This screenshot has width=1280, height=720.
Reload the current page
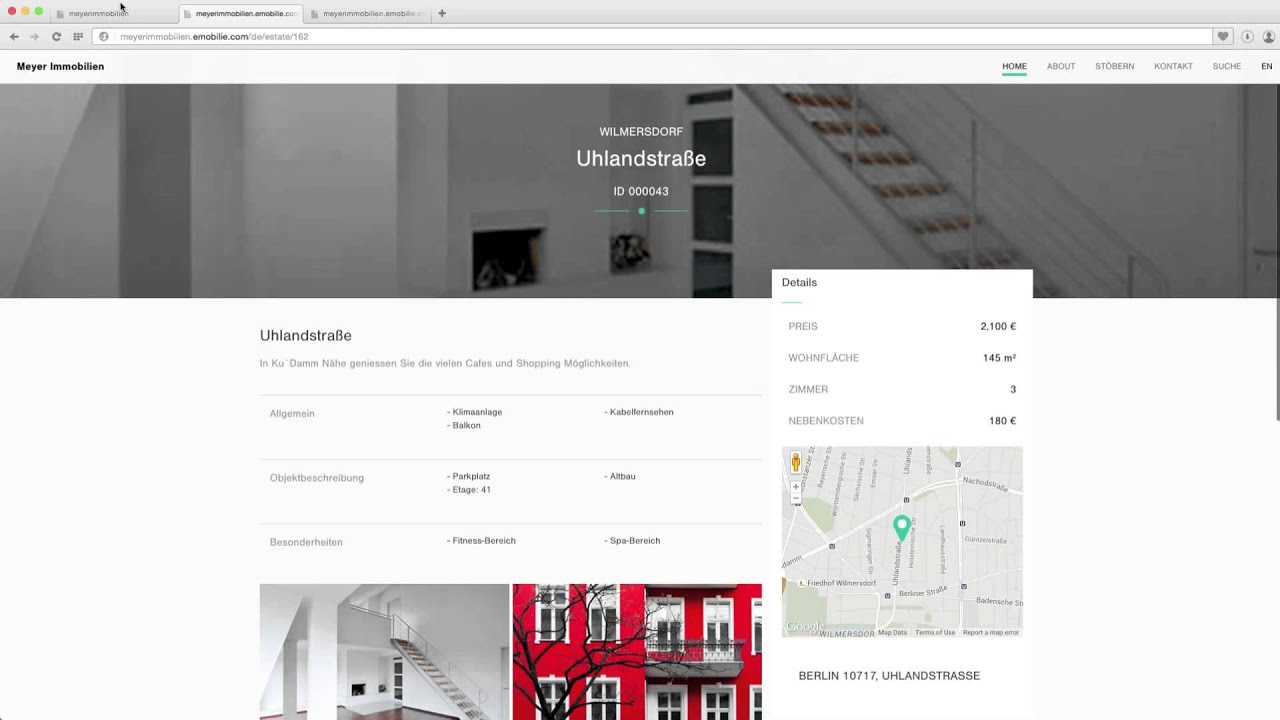click(x=56, y=36)
